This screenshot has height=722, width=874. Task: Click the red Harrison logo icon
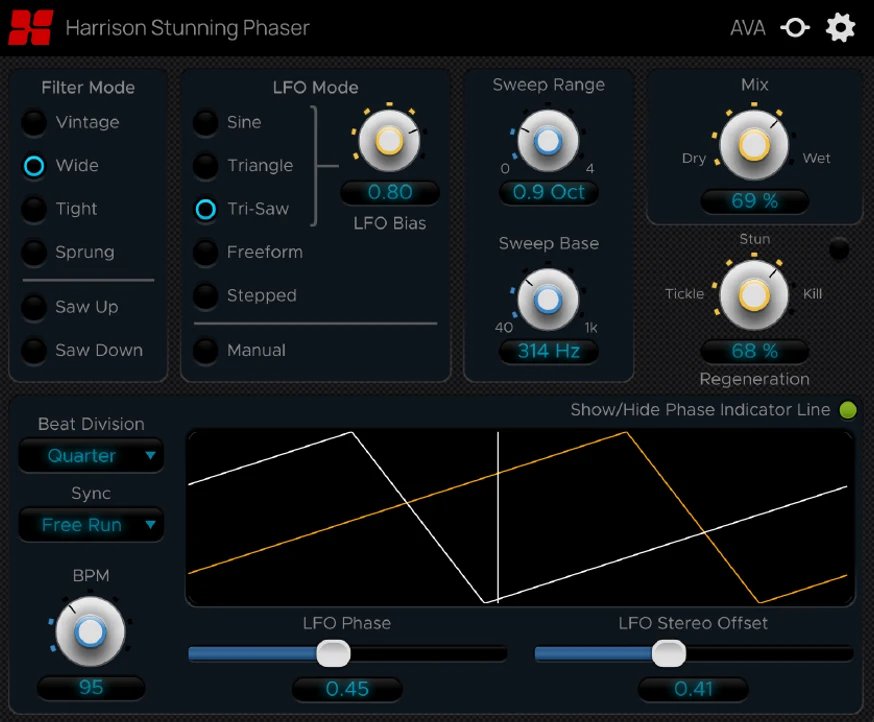[x=31, y=27]
